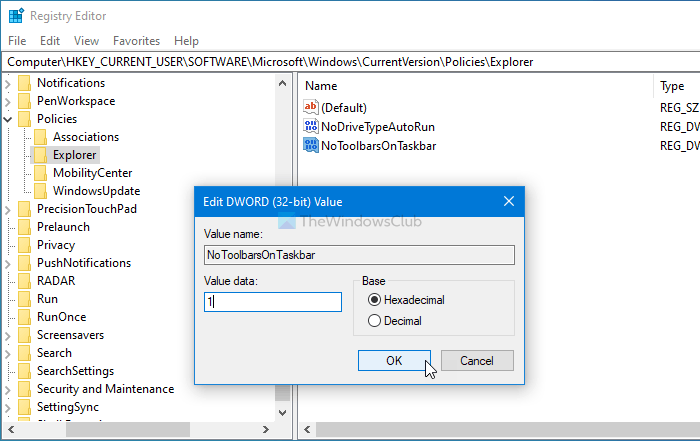Image resolution: width=700 pixels, height=441 pixels.
Task: Click the tree pane horizontal scrollbar thumb
Action: [128, 429]
